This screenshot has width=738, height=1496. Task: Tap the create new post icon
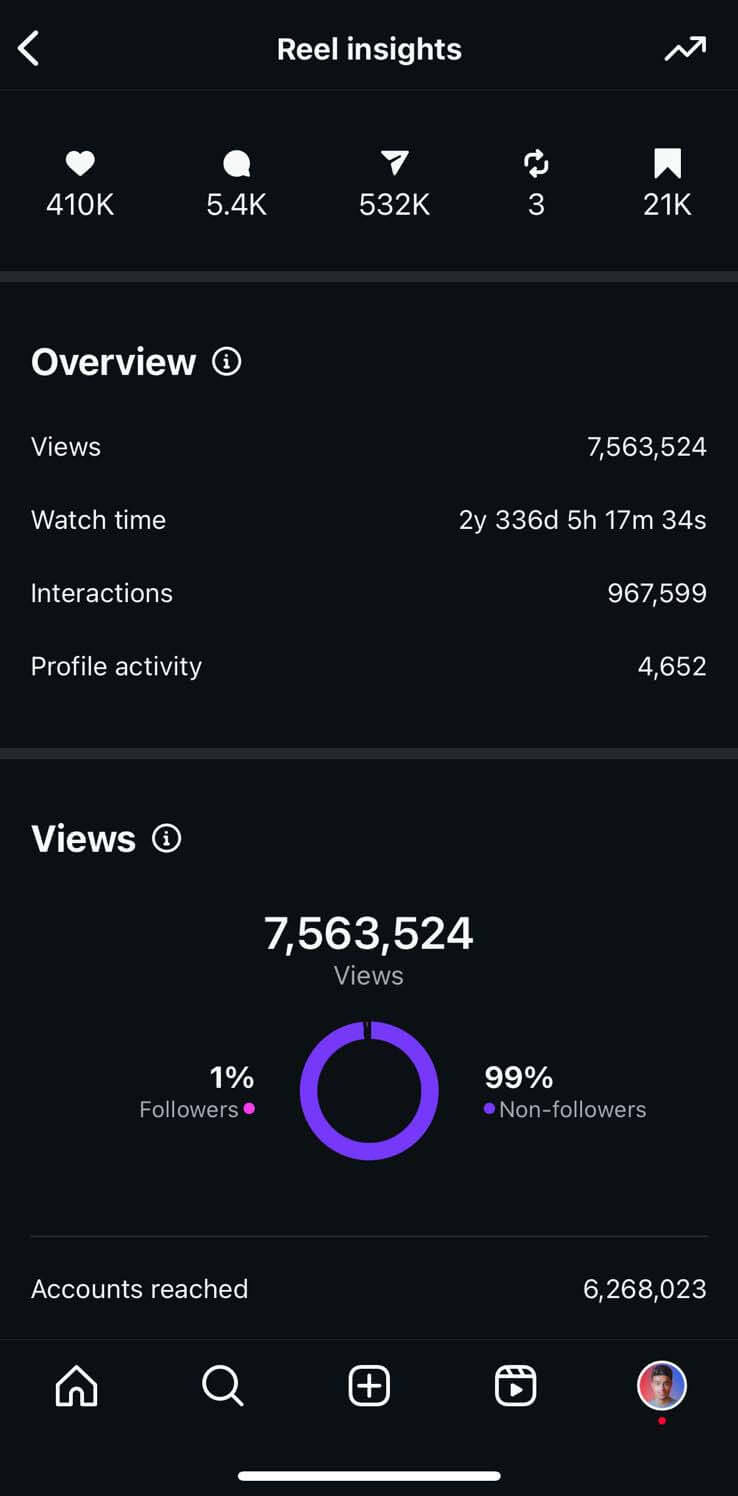369,1386
